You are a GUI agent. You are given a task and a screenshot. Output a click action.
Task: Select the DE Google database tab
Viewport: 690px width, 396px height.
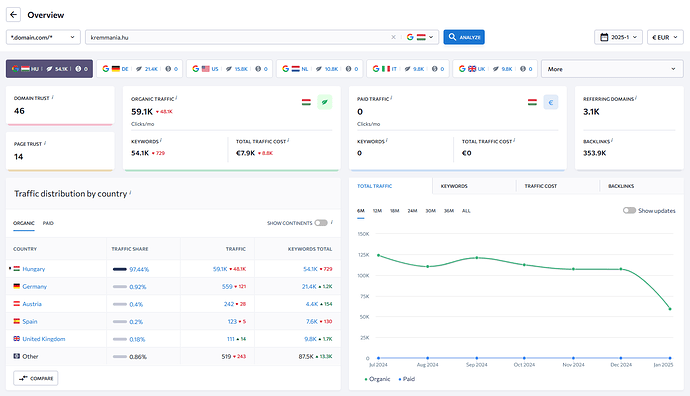pyautogui.click(x=139, y=69)
